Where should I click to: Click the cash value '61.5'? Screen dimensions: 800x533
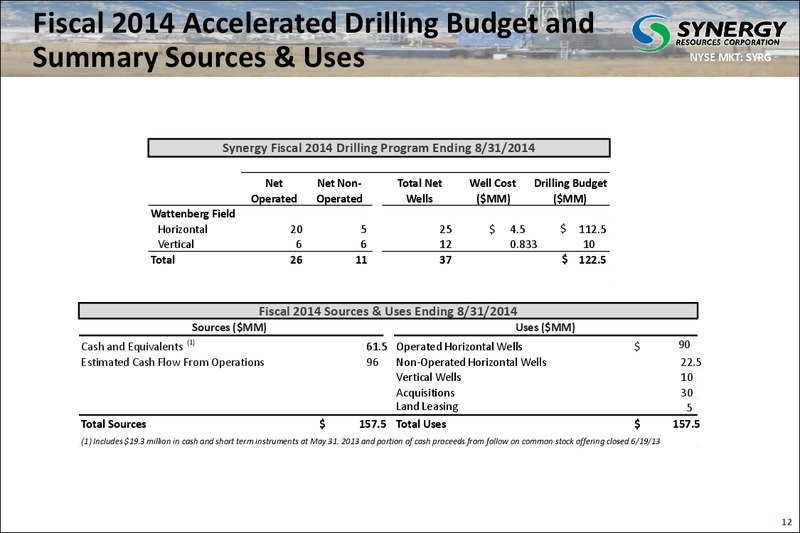377,347
